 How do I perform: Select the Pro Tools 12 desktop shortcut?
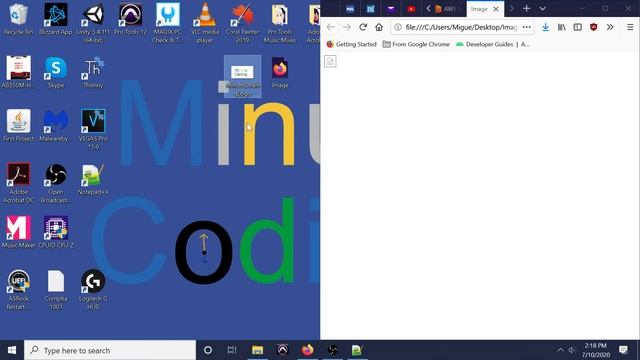pyautogui.click(x=130, y=19)
